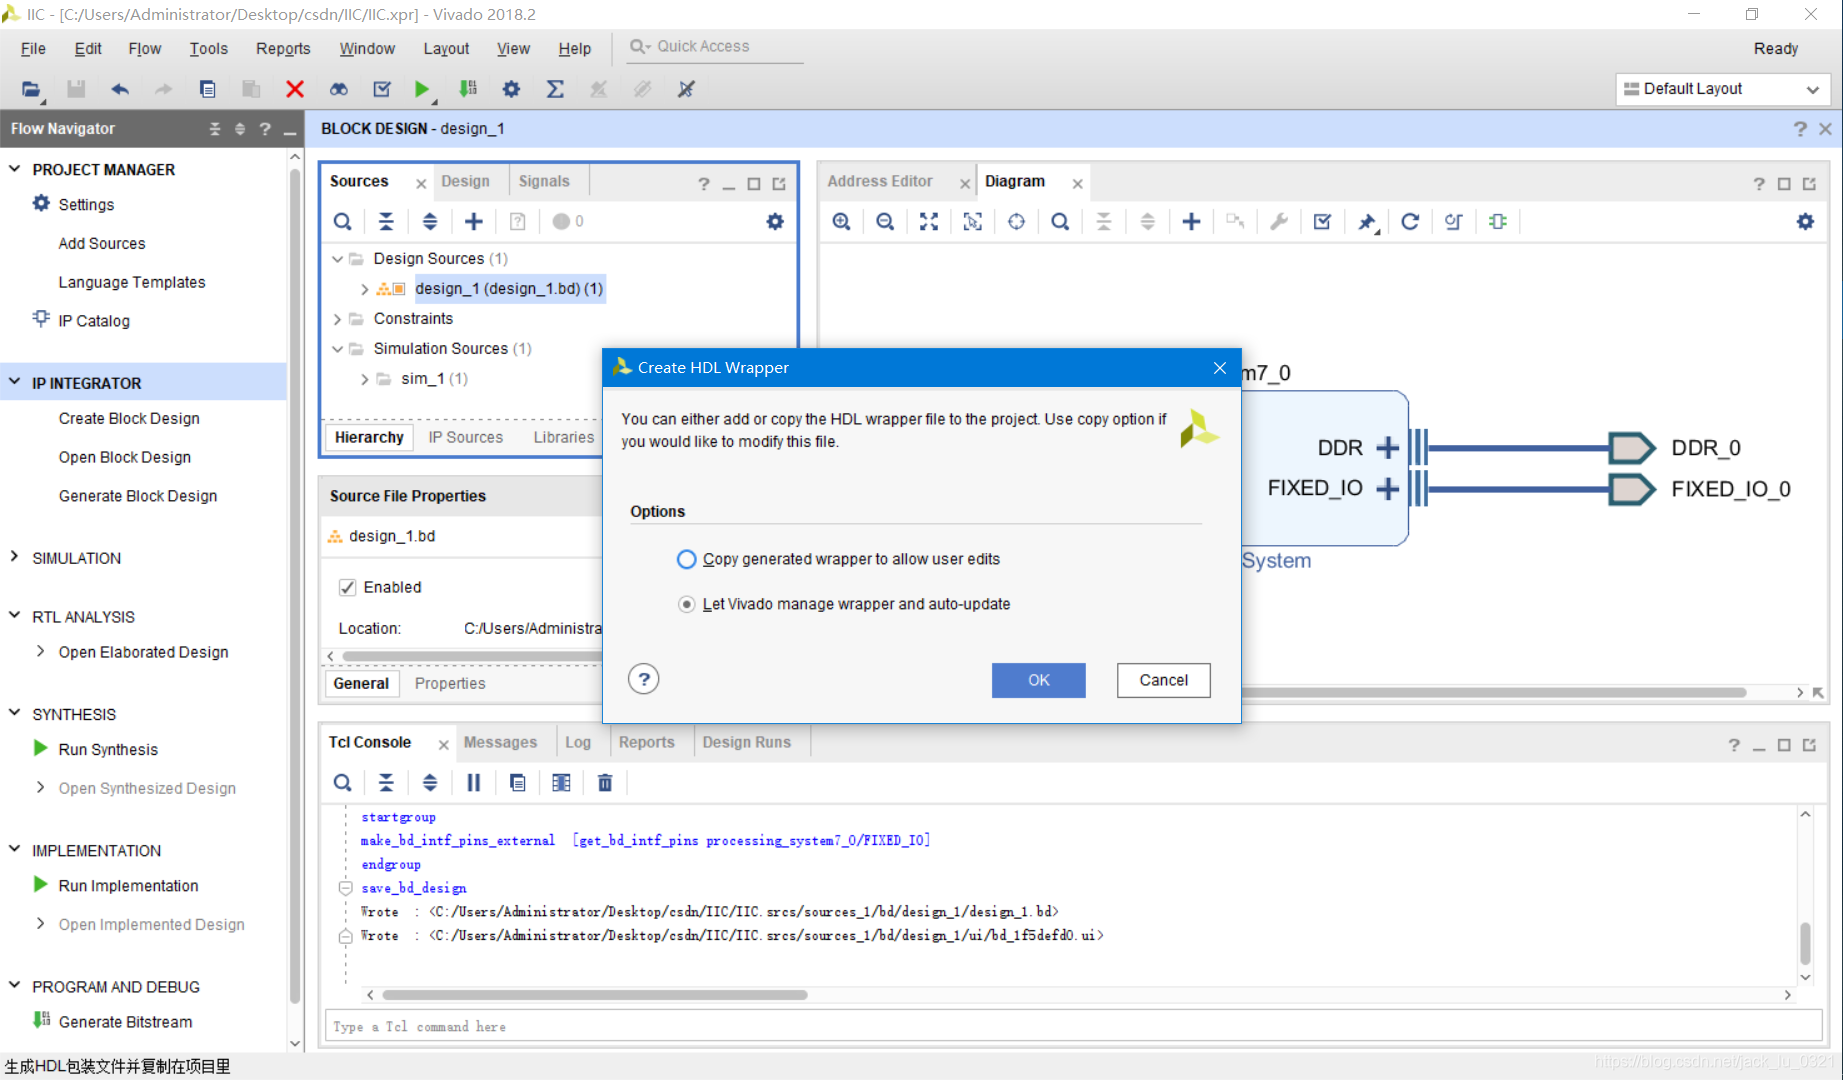Close the Create HDL Wrapper dialog
The height and width of the screenshot is (1080, 1843).
coord(1220,368)
